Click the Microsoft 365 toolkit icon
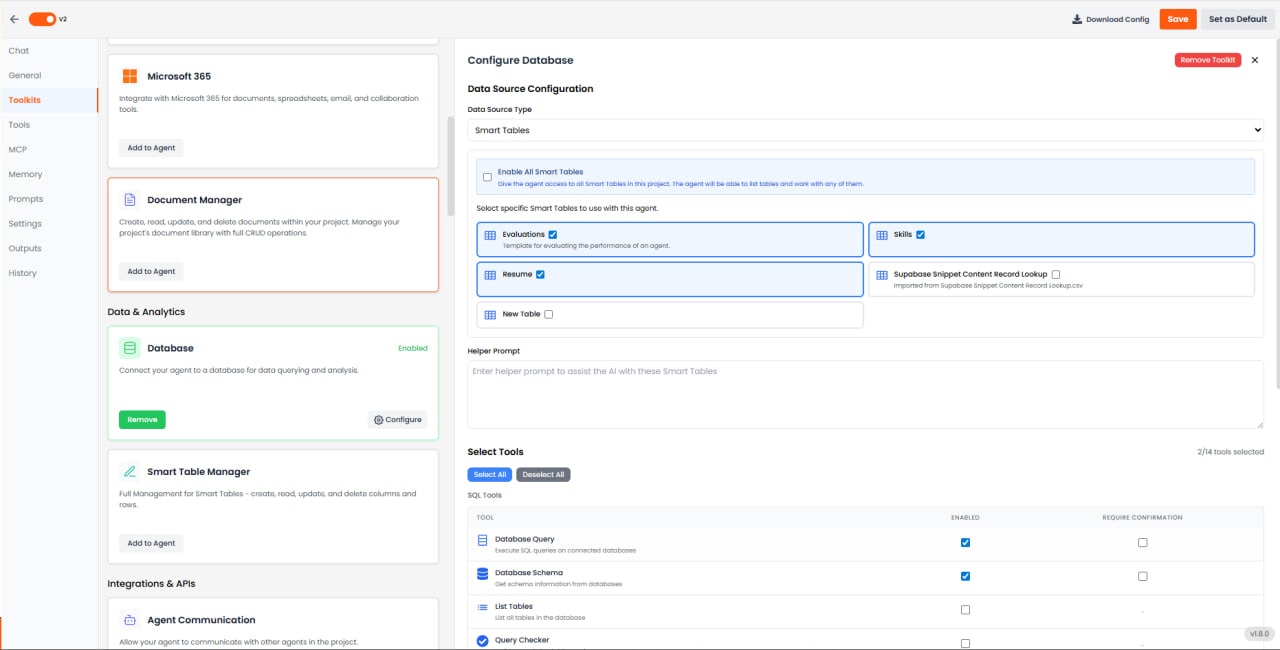This screenshot has height=650, width=1280. coord(128,75)
